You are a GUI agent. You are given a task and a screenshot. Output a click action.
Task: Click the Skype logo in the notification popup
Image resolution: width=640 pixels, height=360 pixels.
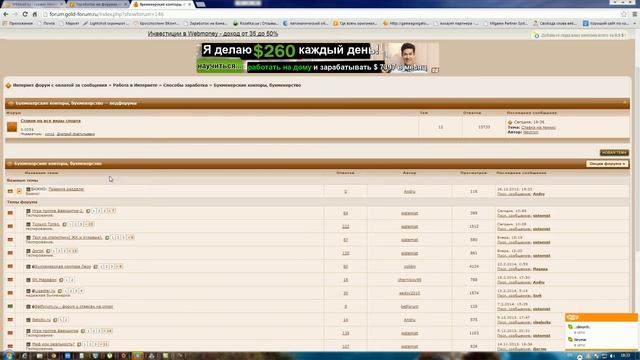tap(573, 317)
